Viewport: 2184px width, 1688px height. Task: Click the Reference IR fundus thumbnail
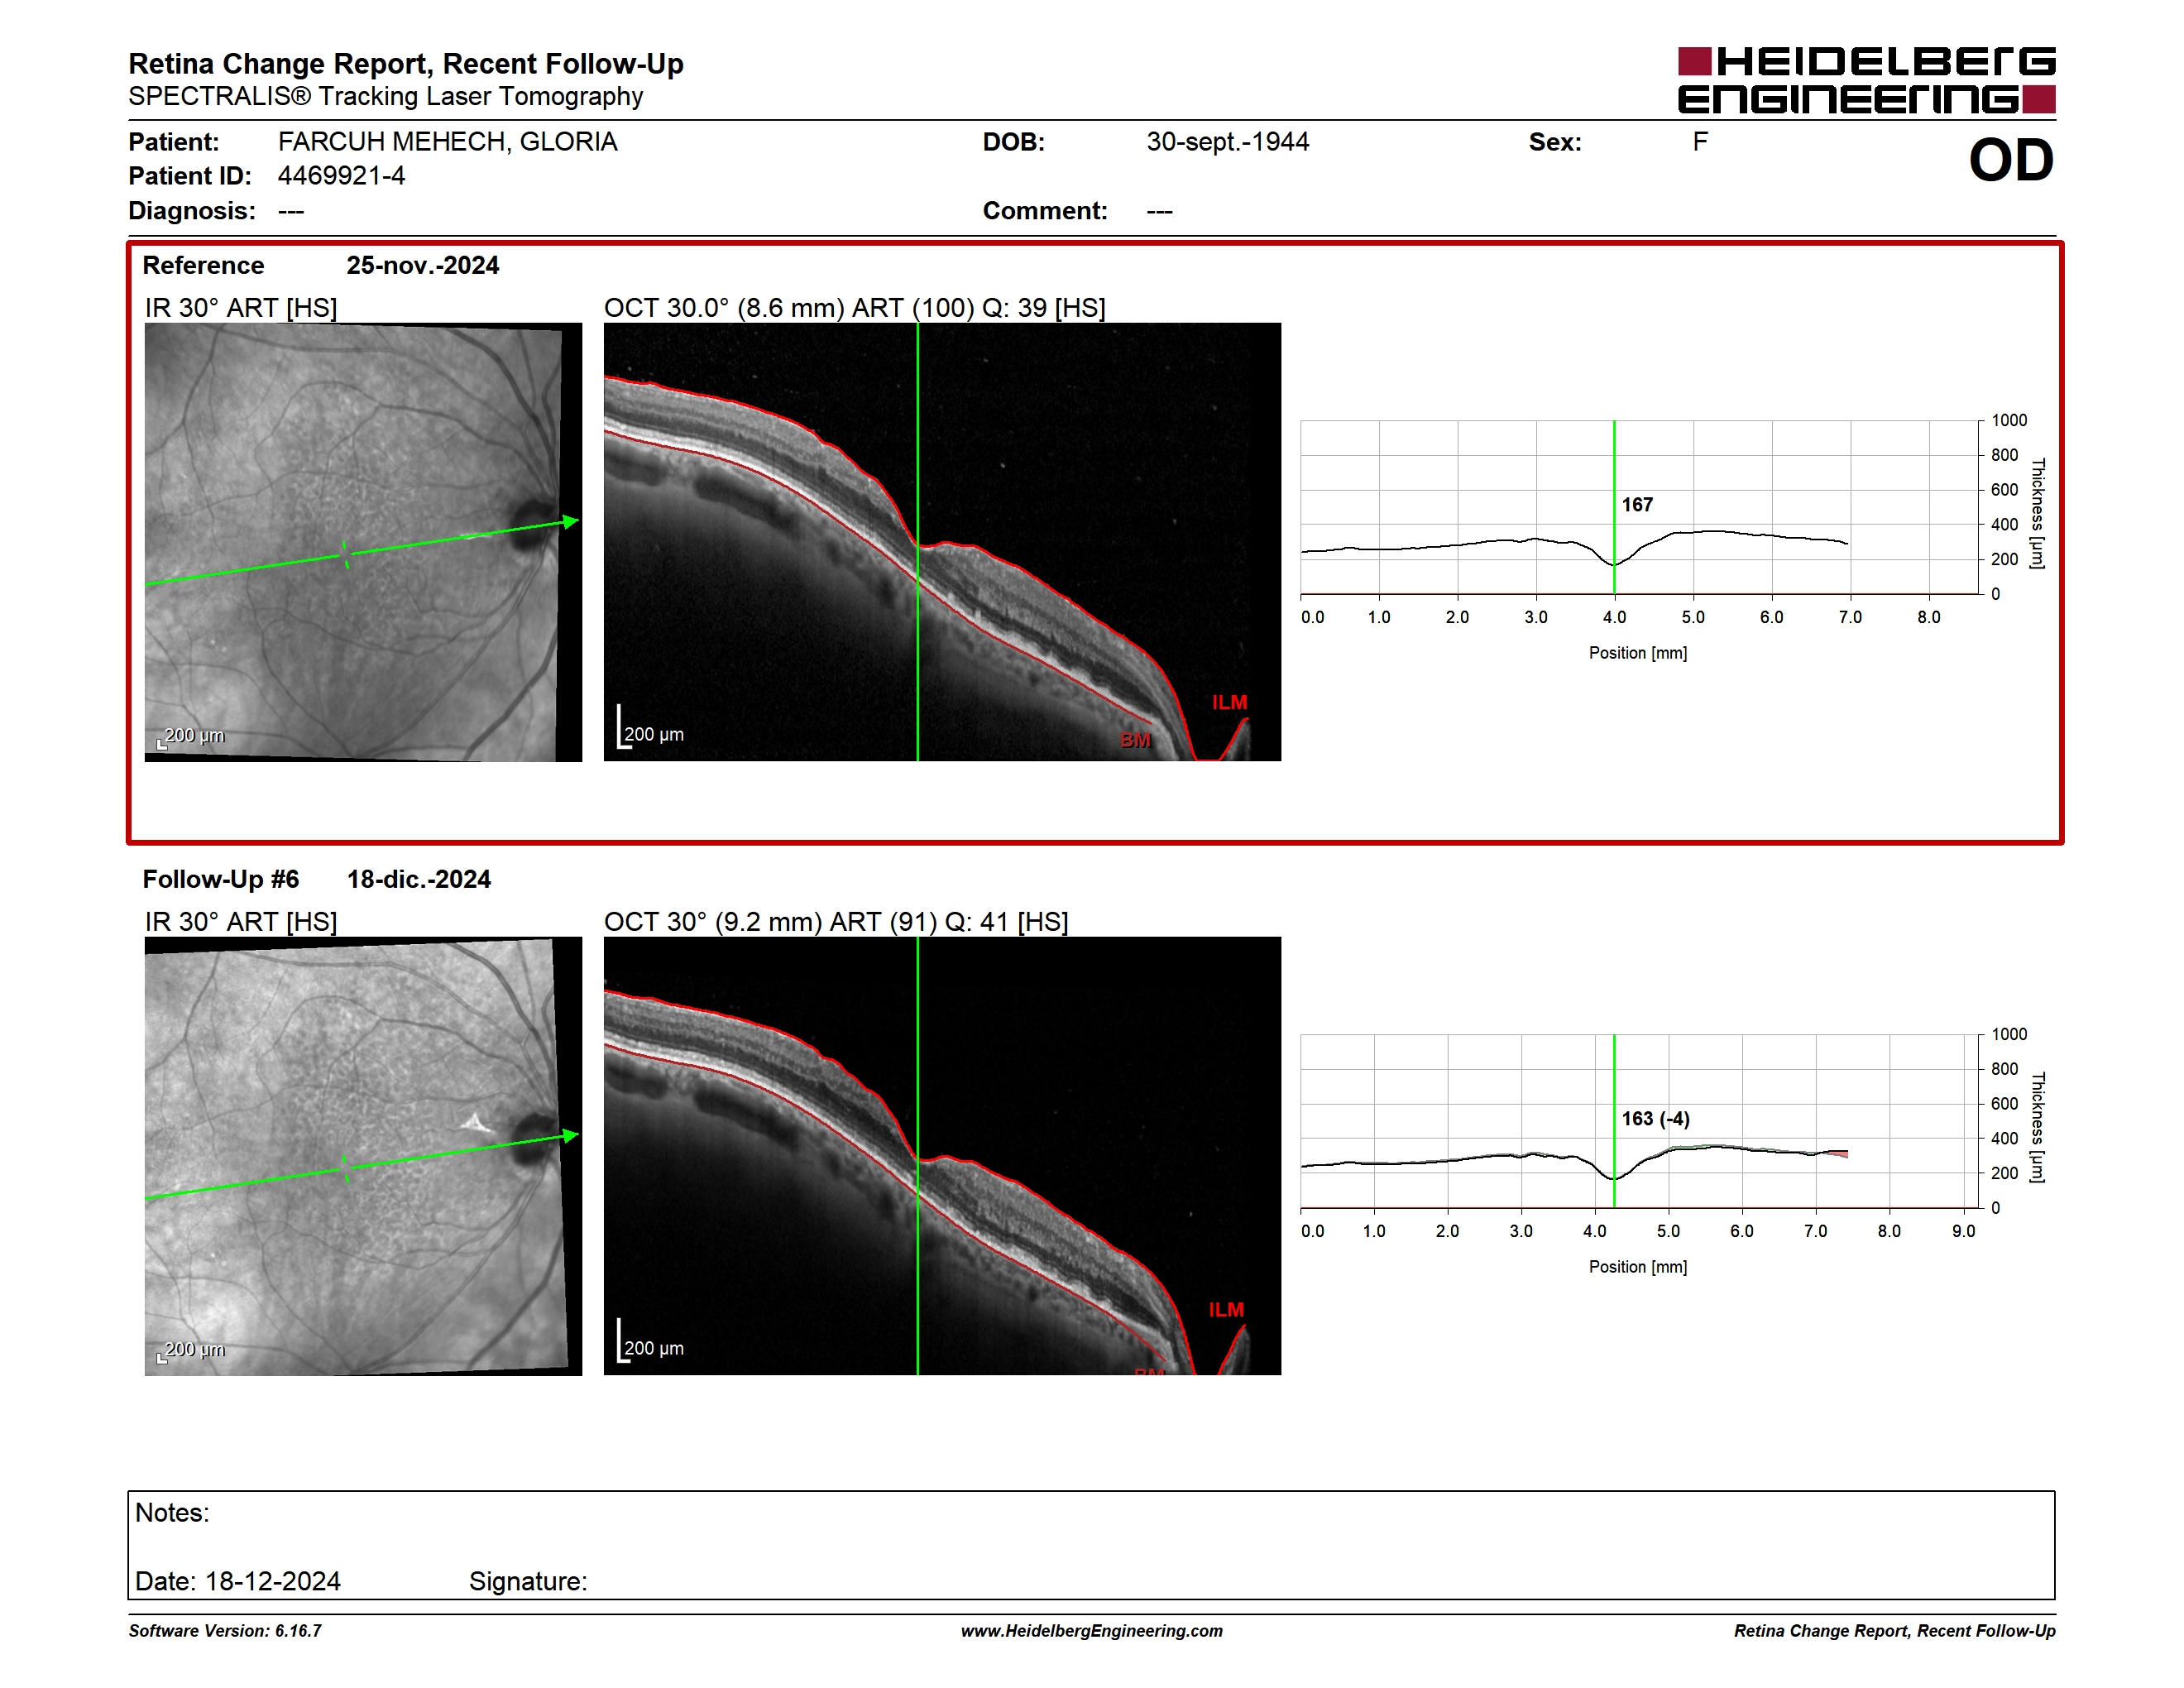tap(363, 542)
